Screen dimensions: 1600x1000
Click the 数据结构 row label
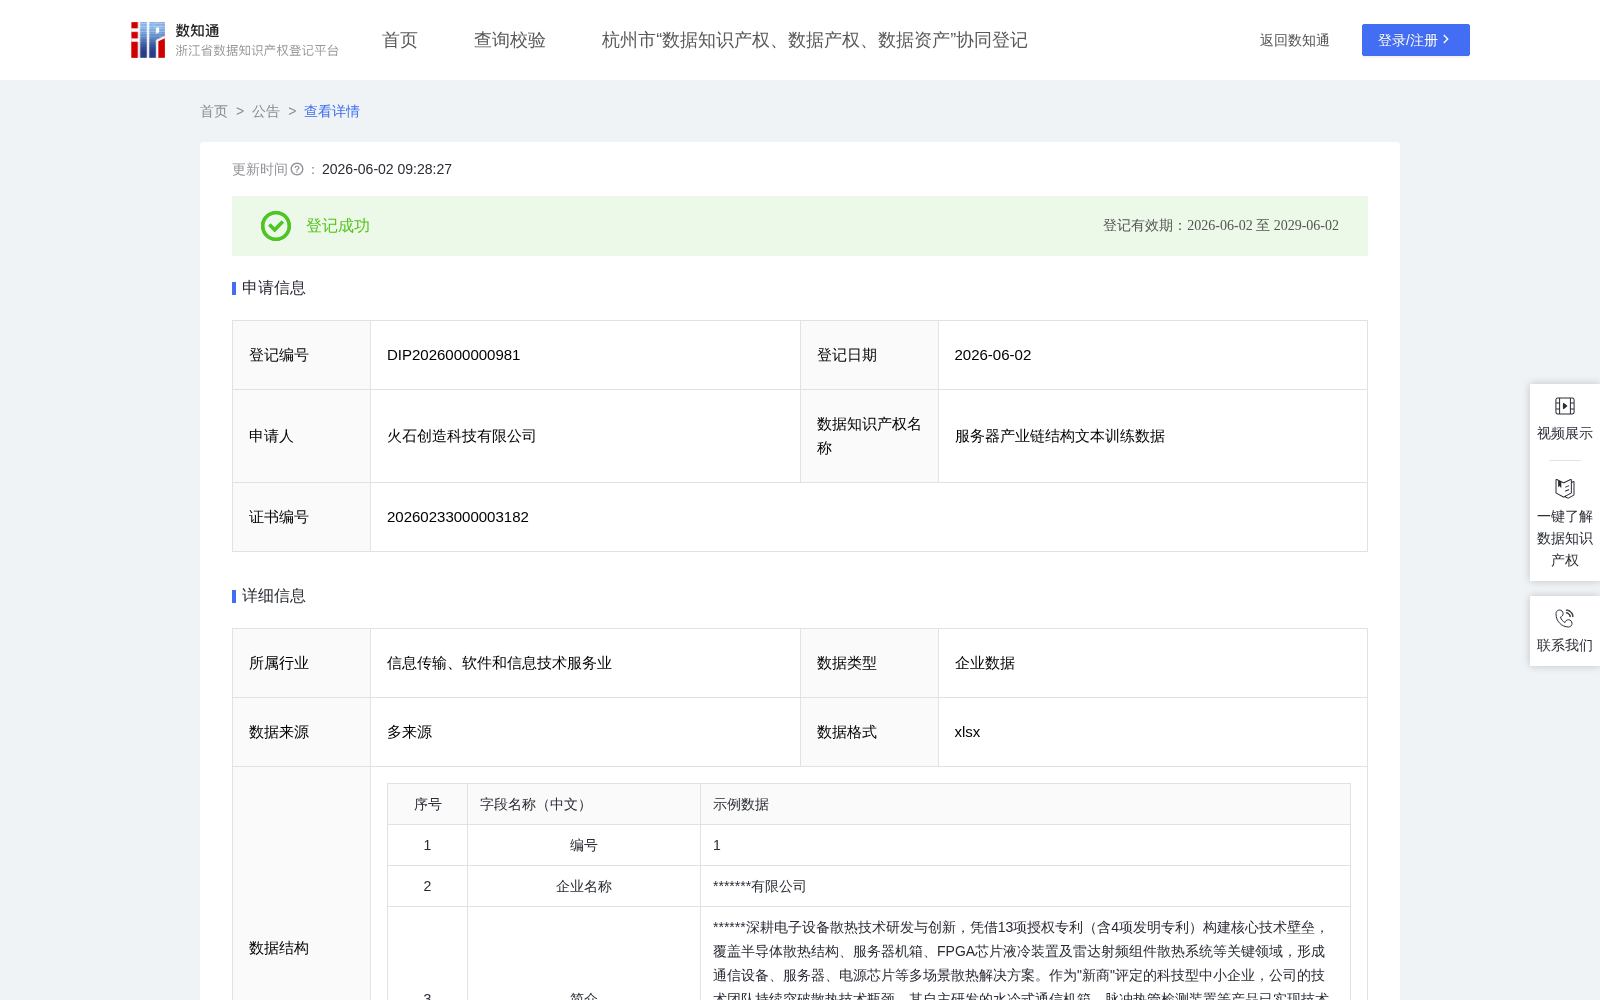pos(279,948)
